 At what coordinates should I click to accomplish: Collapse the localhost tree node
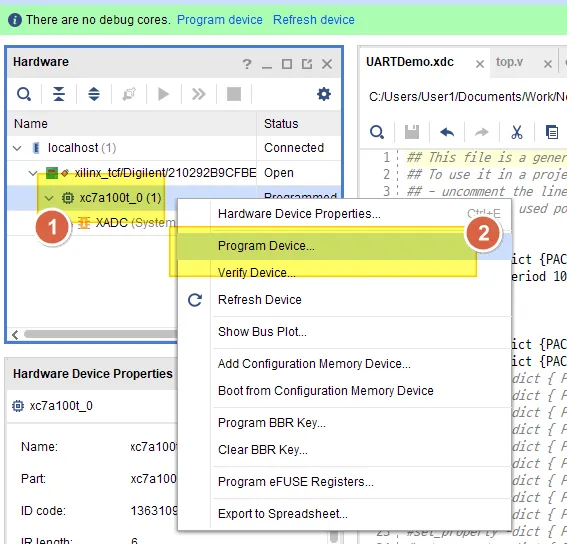click(x=17, y=148)
